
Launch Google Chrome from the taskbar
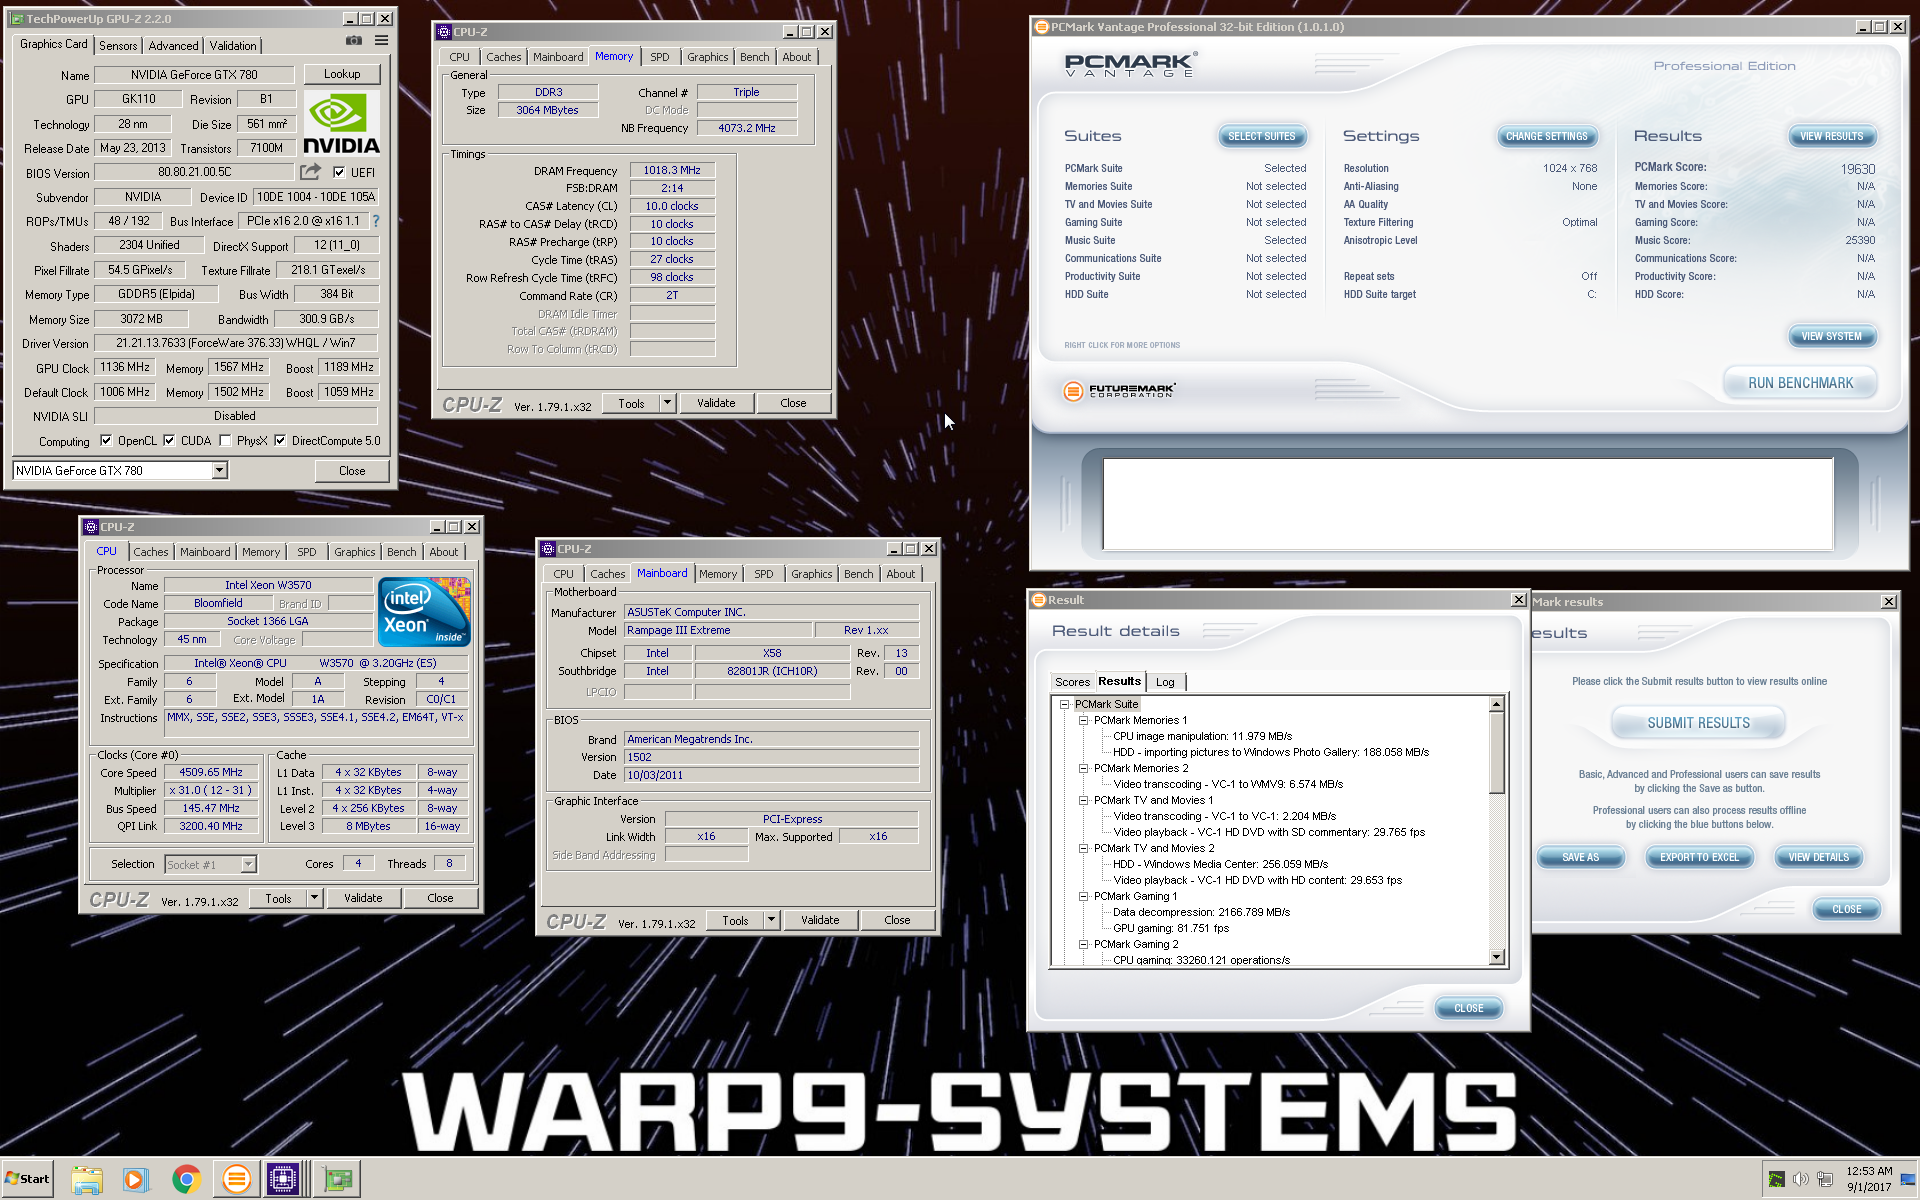(186, 1179)
